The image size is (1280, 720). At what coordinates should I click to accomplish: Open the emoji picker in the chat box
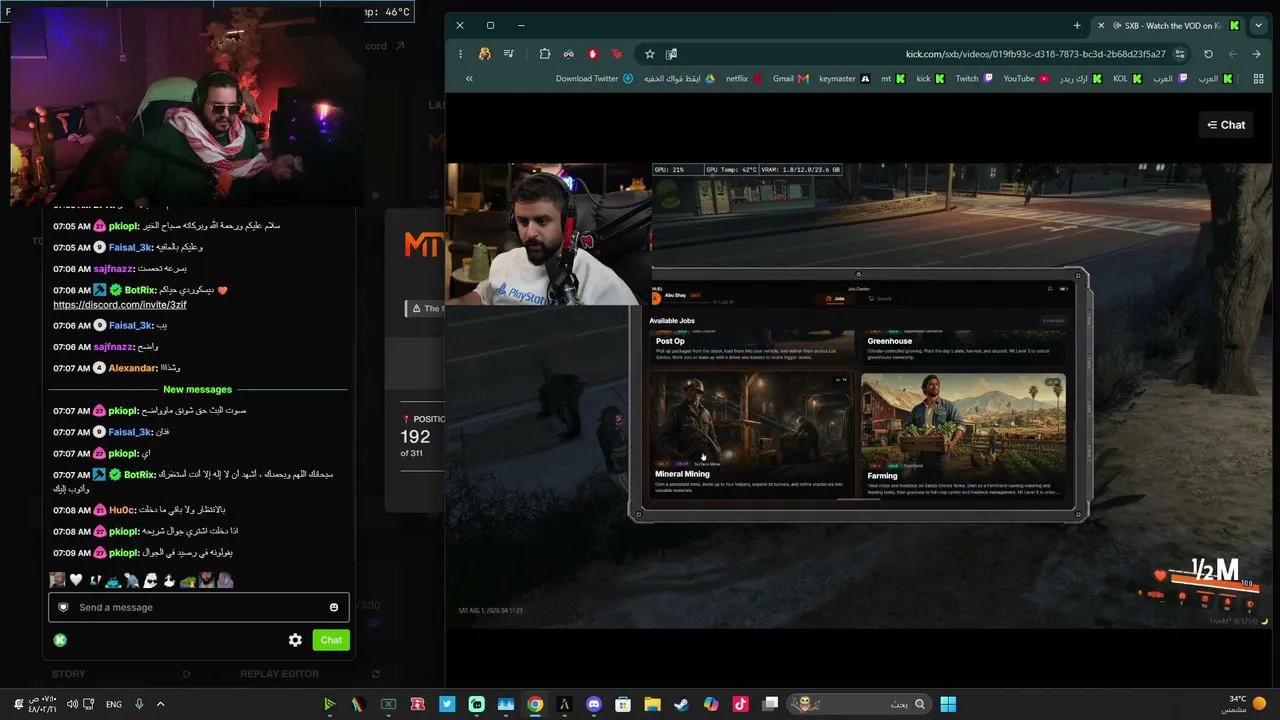(x=334, y=607)
